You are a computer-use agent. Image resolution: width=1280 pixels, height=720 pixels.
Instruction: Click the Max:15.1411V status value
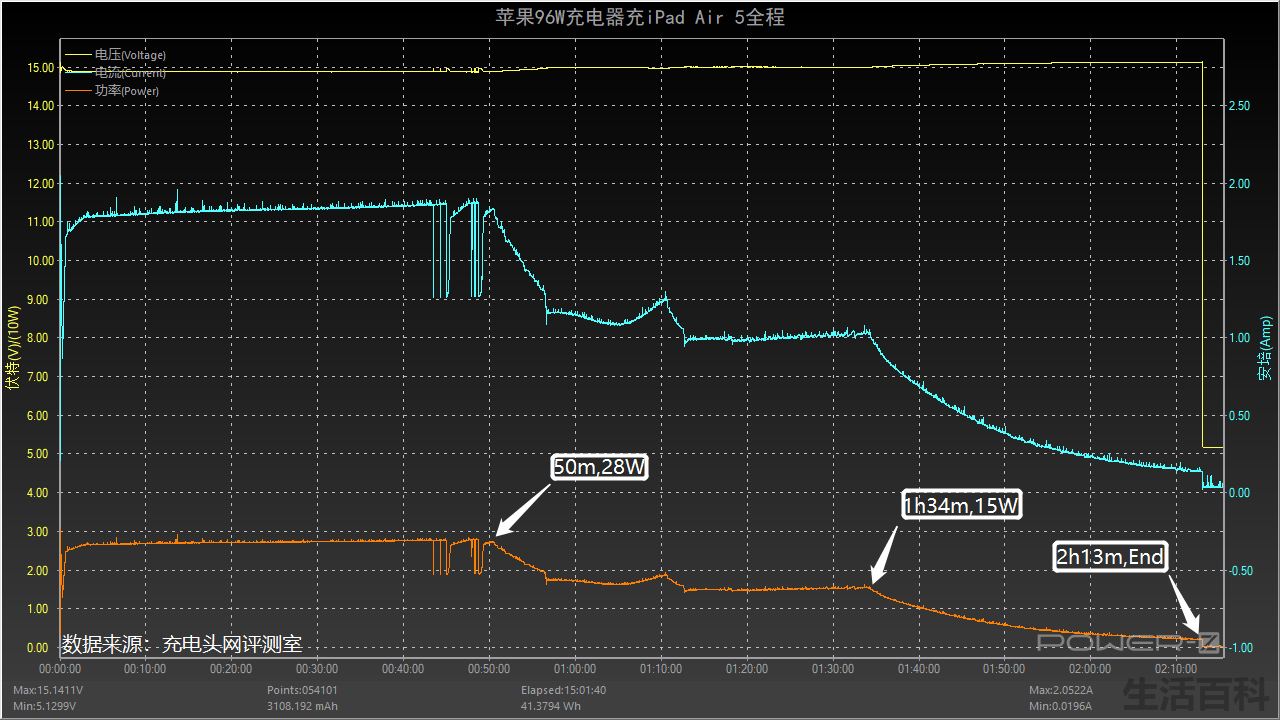pos(47,690)
